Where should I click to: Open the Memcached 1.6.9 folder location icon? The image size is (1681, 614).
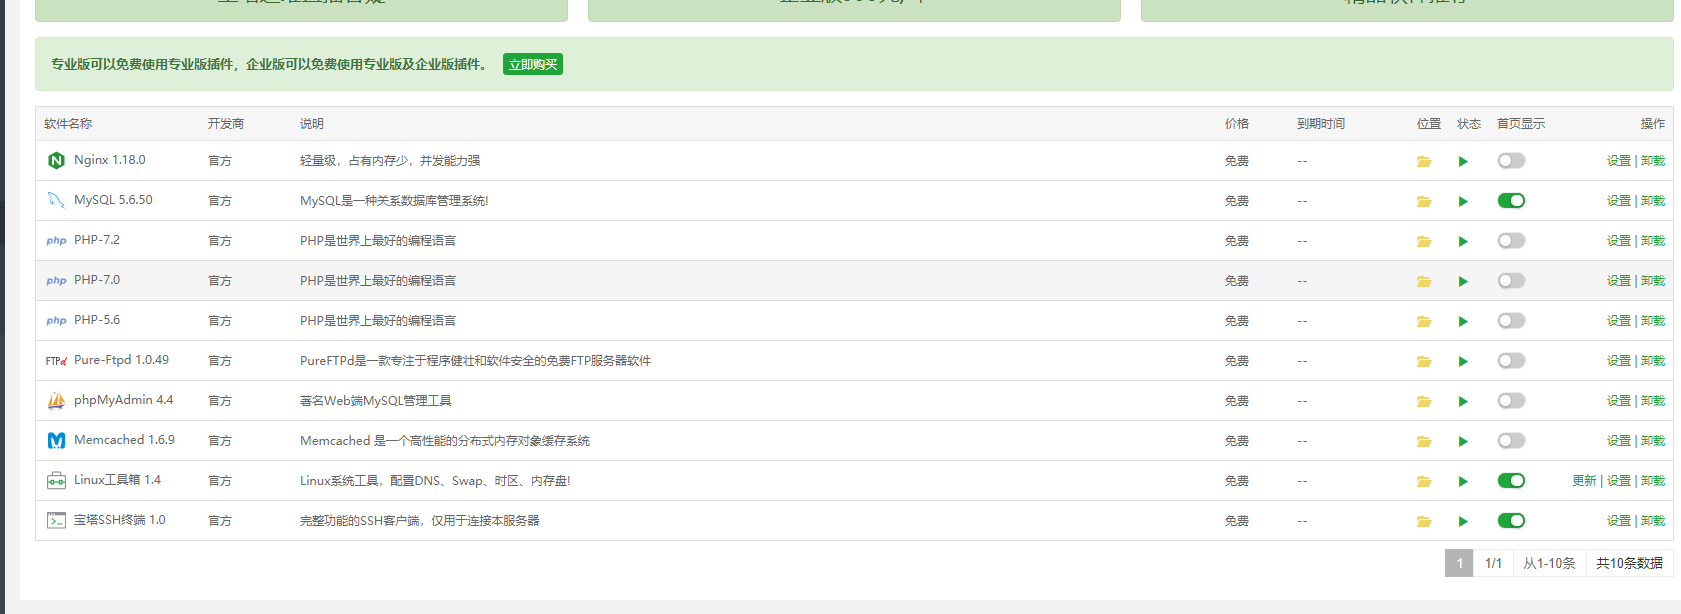click(x=1424, y=441)
